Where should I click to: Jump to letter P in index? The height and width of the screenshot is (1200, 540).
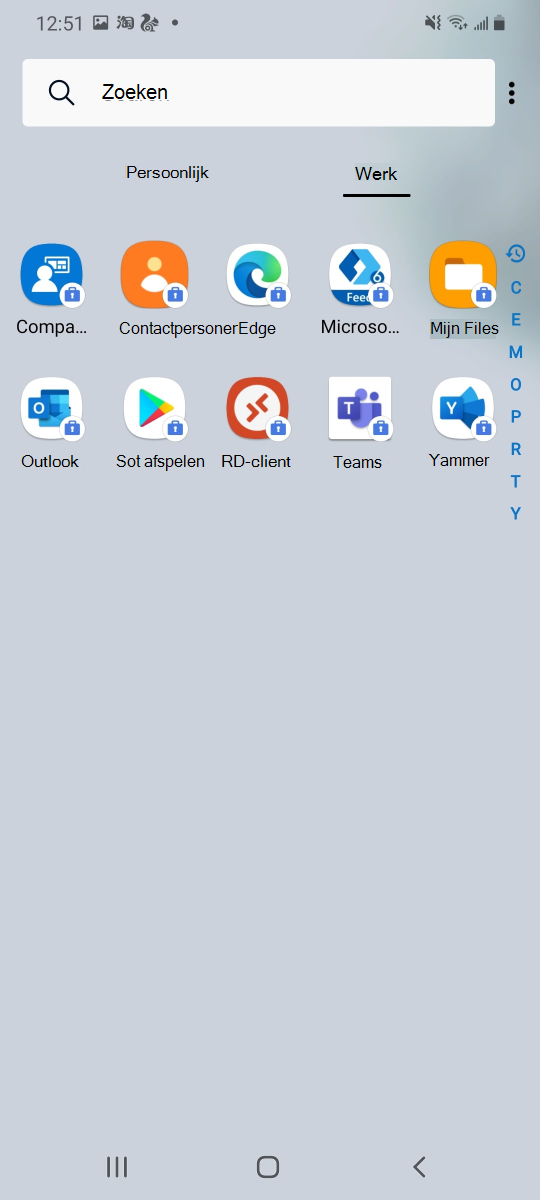click(x=516, y=417)
